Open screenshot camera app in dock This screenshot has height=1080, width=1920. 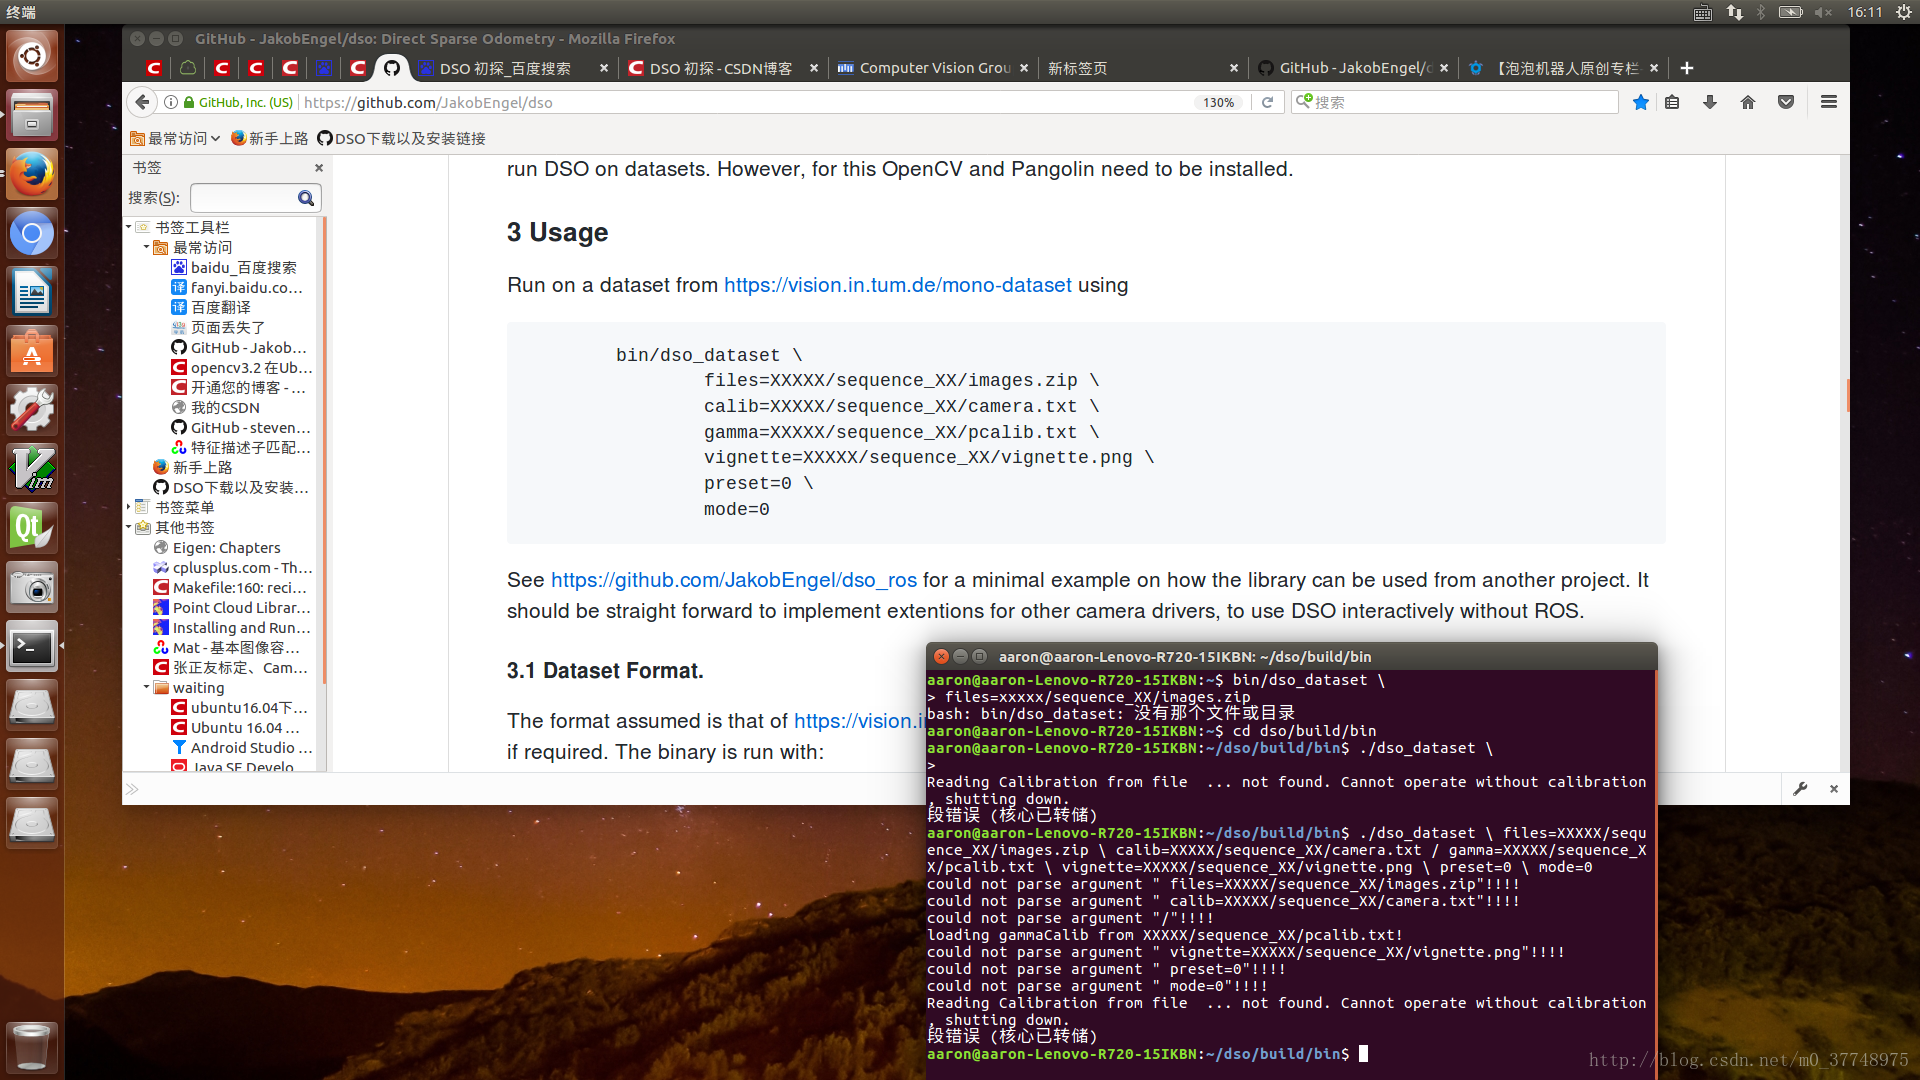32,588
